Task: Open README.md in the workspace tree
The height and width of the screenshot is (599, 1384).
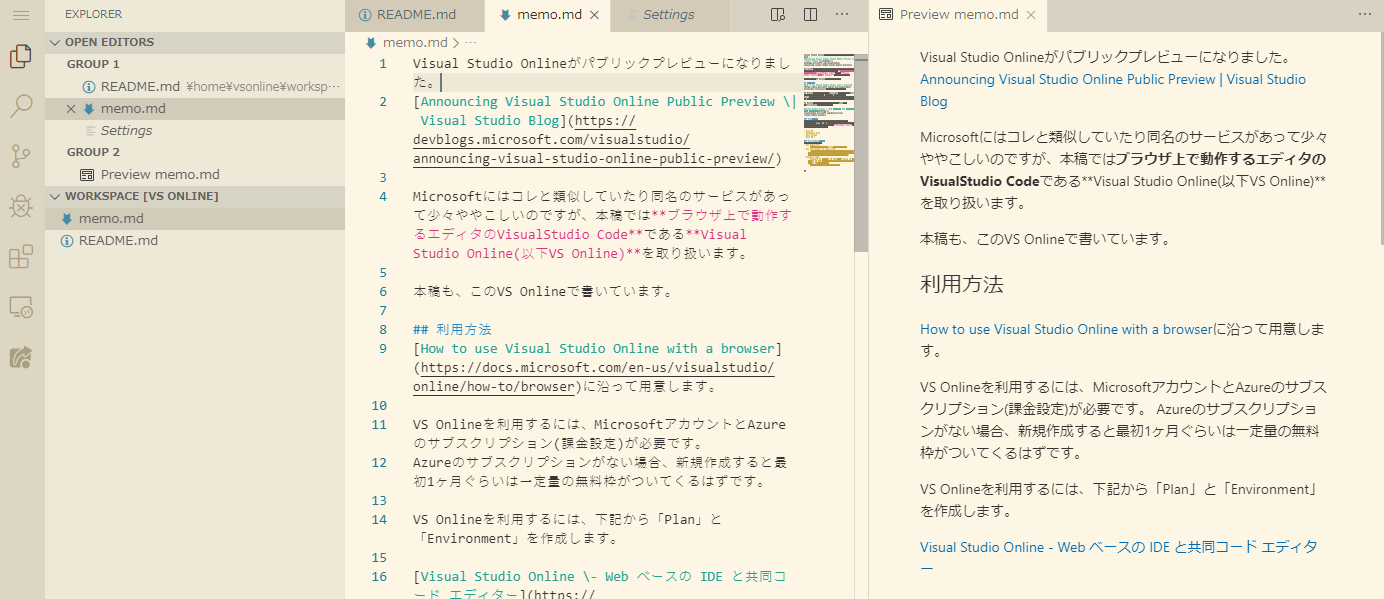Action: click(x=195, y=241)
